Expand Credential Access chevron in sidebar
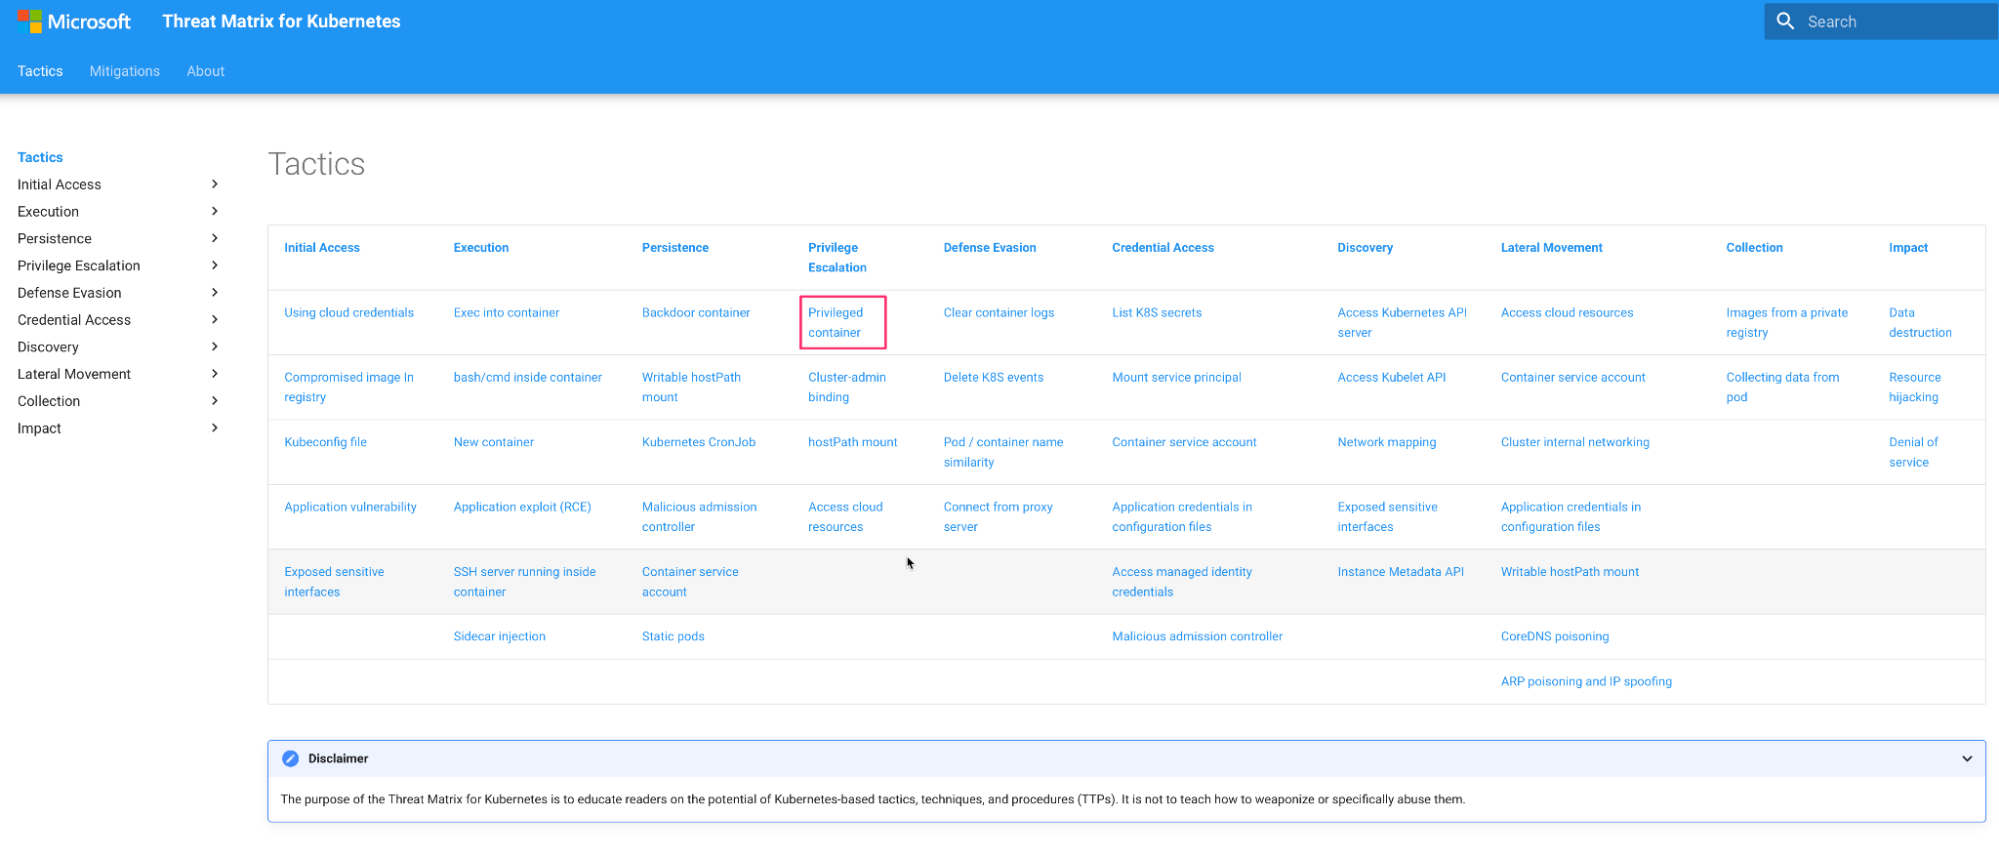 [x=214, y=319]
